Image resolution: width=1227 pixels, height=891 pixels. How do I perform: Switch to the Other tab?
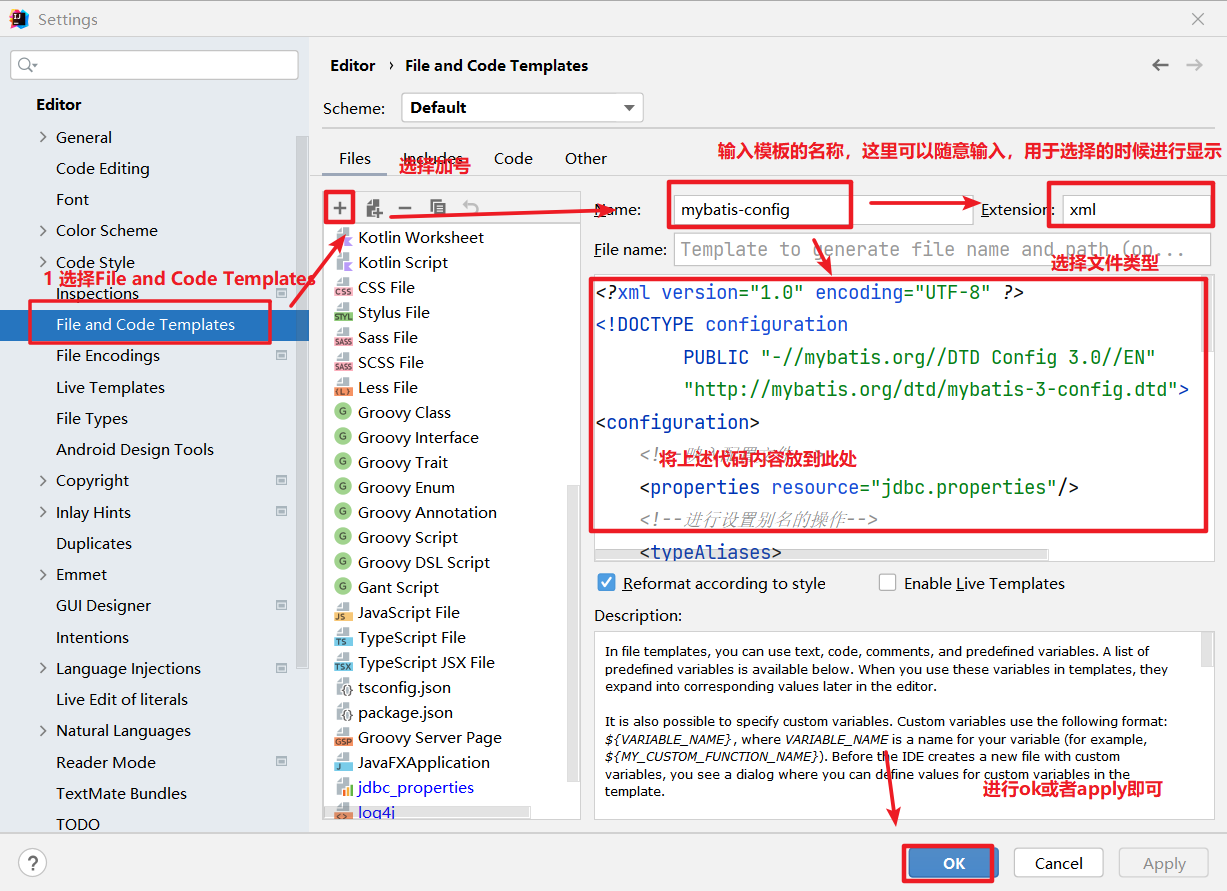pyautogui.click(x=586, y=158)
